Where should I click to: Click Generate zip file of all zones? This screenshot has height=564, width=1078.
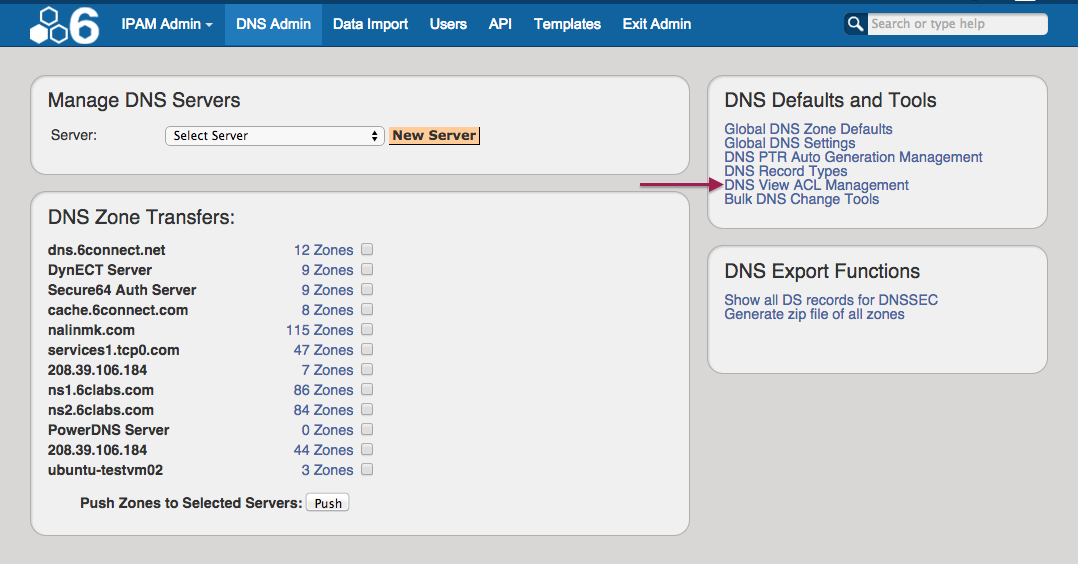tap(814, 314)
